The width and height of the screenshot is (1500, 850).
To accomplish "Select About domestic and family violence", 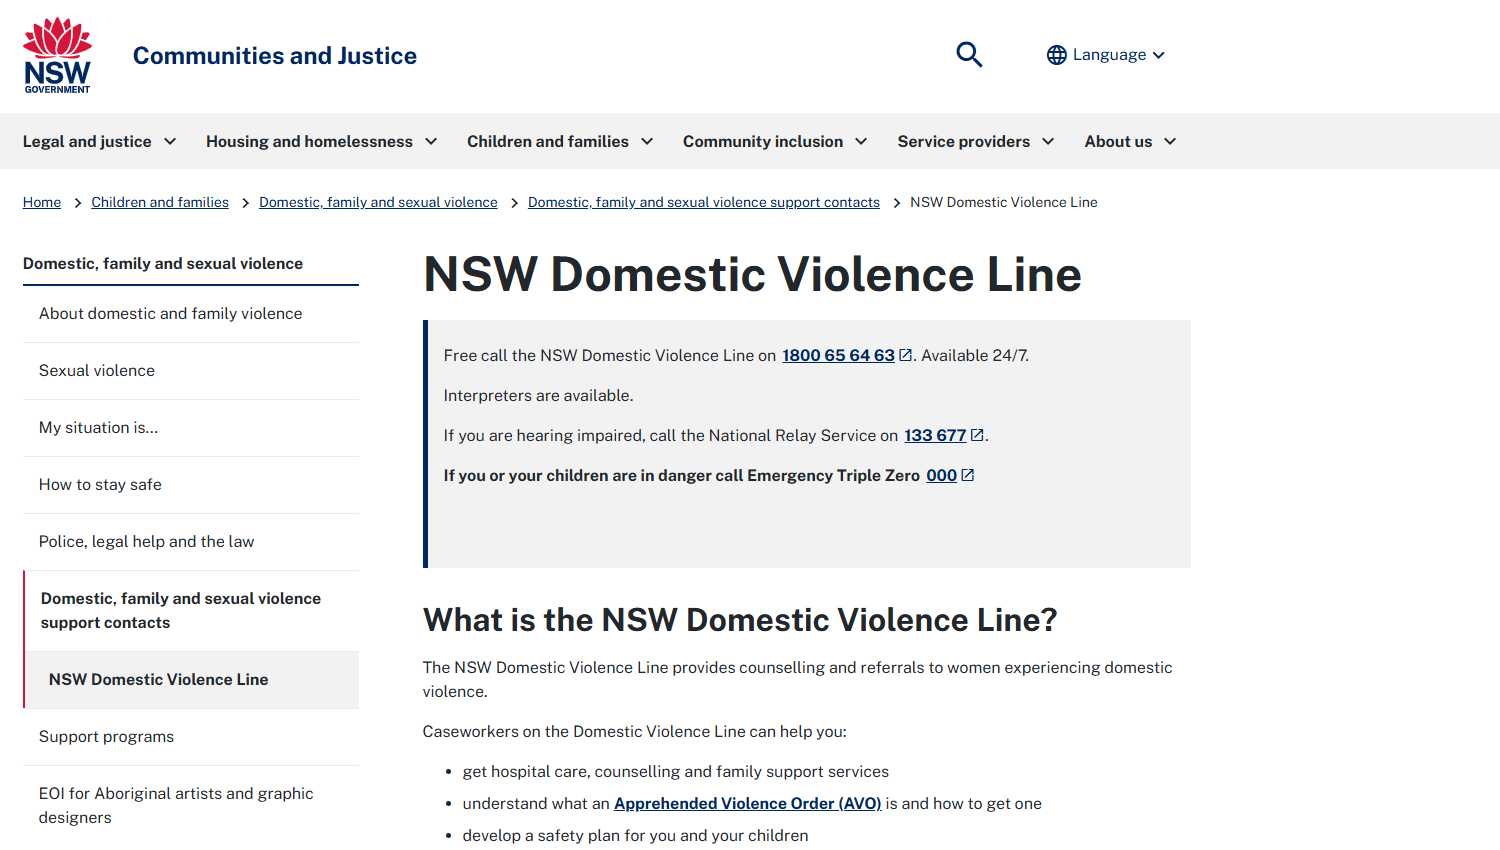I will [x=191, y=314].
